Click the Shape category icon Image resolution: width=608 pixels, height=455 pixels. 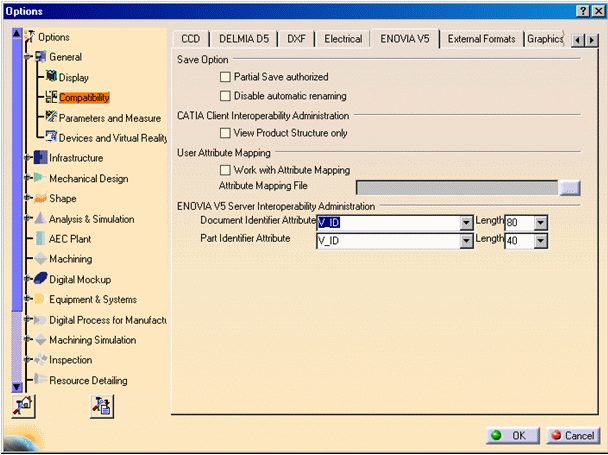(40, 198)
